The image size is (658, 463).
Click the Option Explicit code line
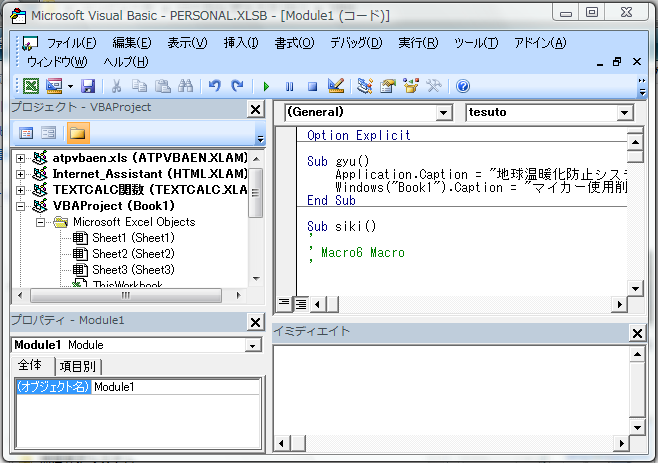[x=359, y=135]
